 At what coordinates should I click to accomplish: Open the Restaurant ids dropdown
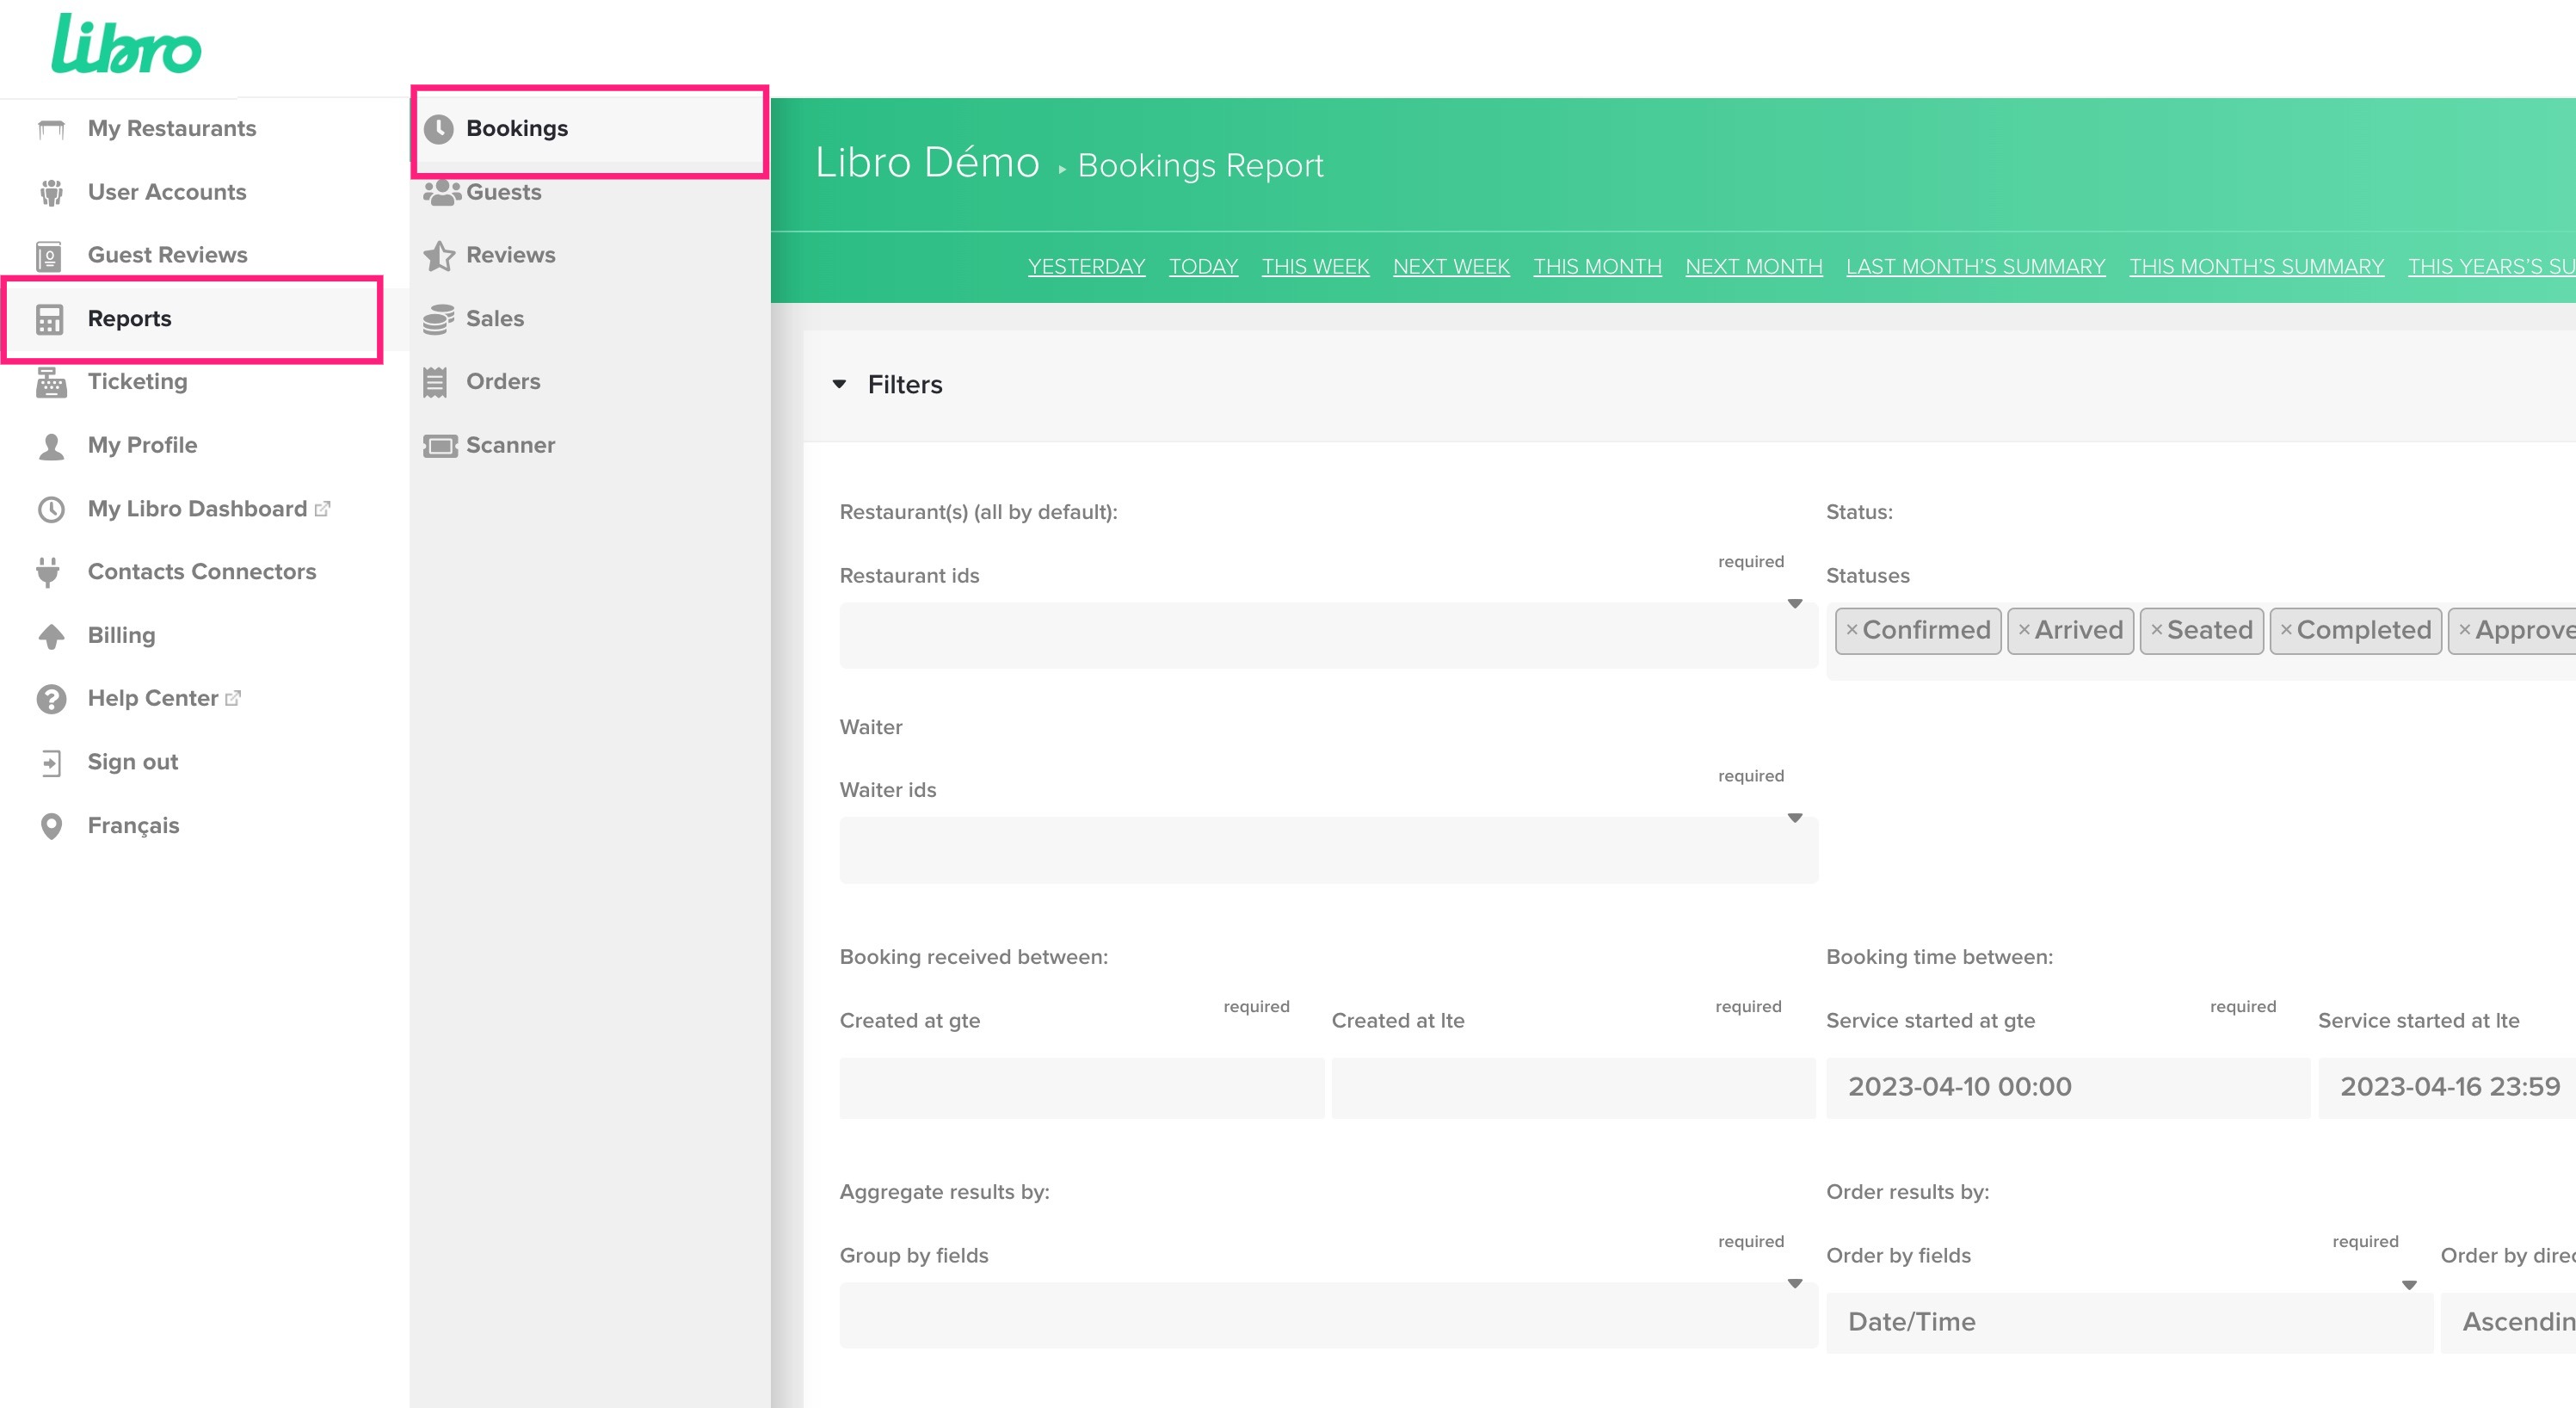pos(1328,636)
